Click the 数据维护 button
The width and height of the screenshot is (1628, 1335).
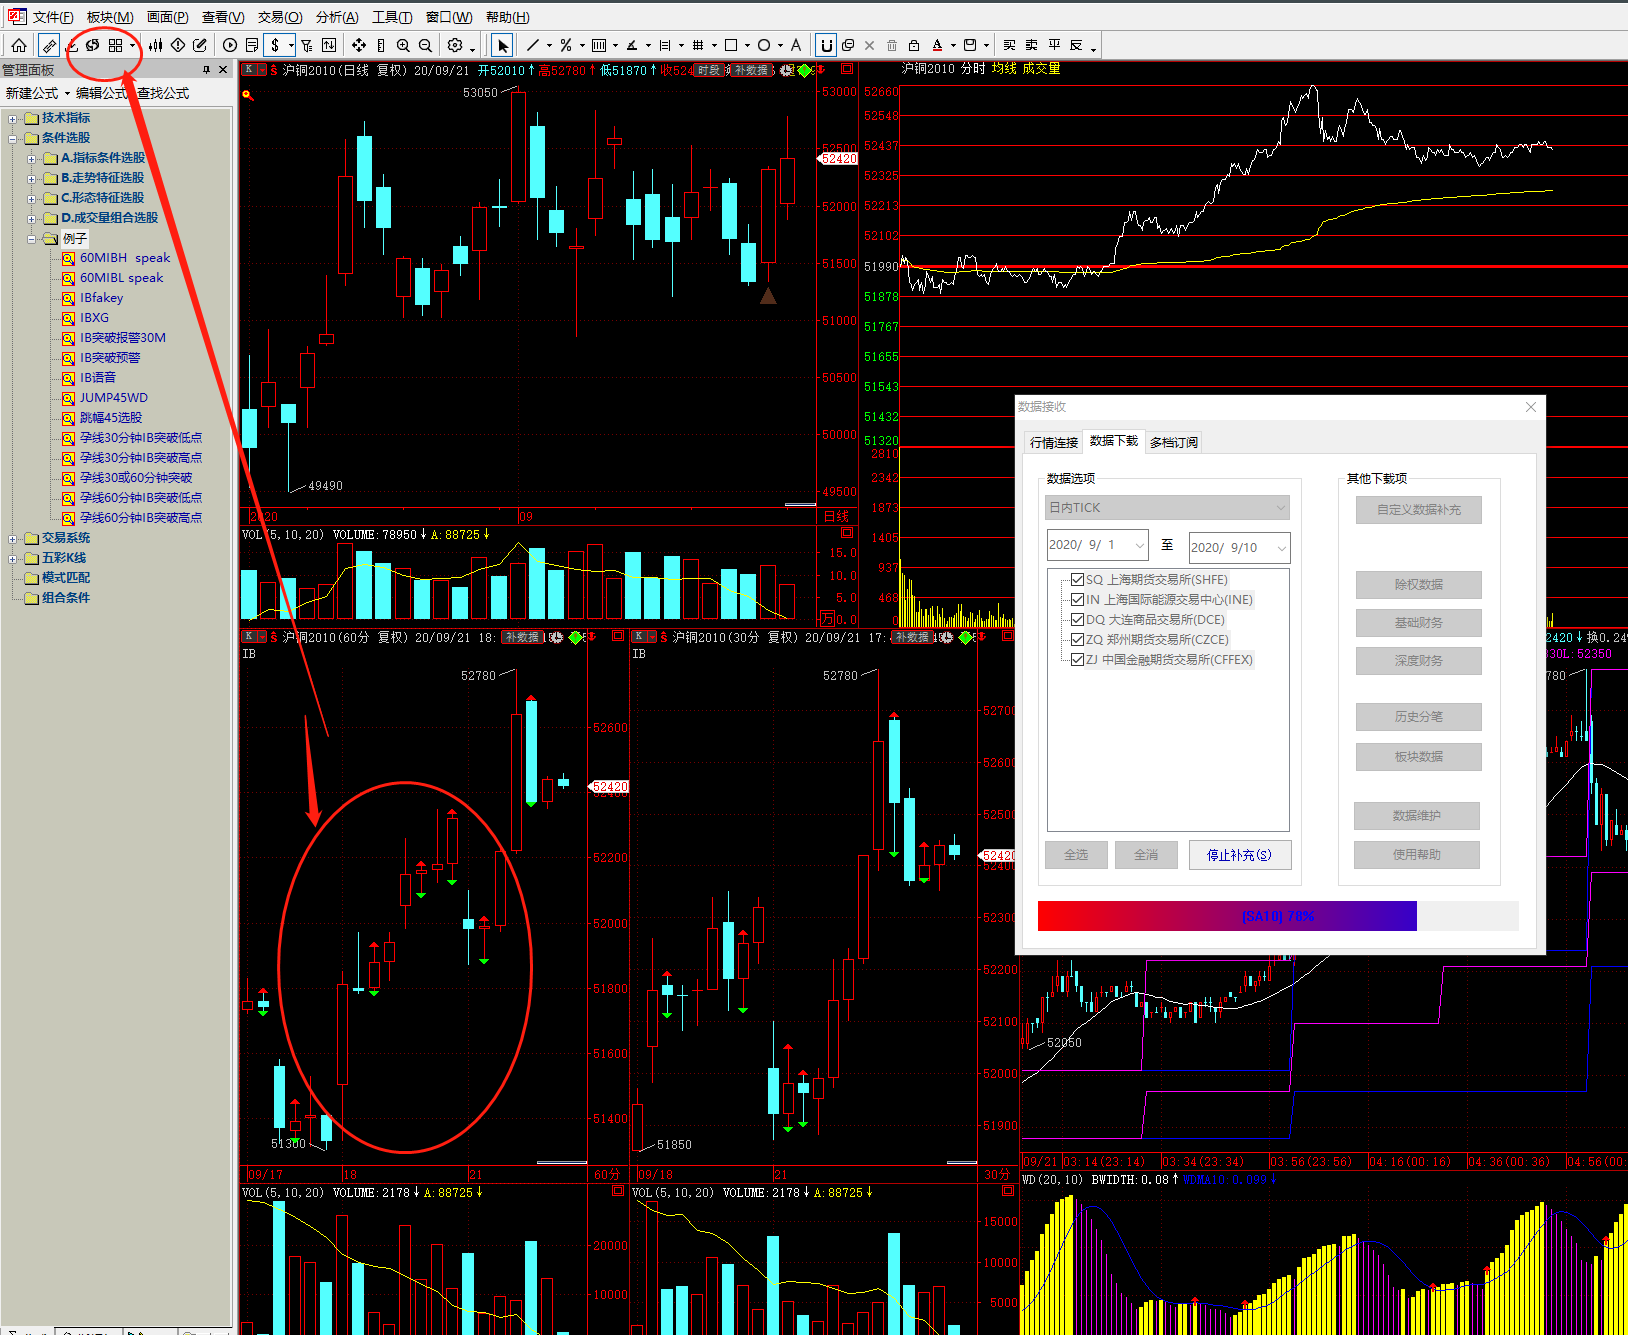point(1417,816)
